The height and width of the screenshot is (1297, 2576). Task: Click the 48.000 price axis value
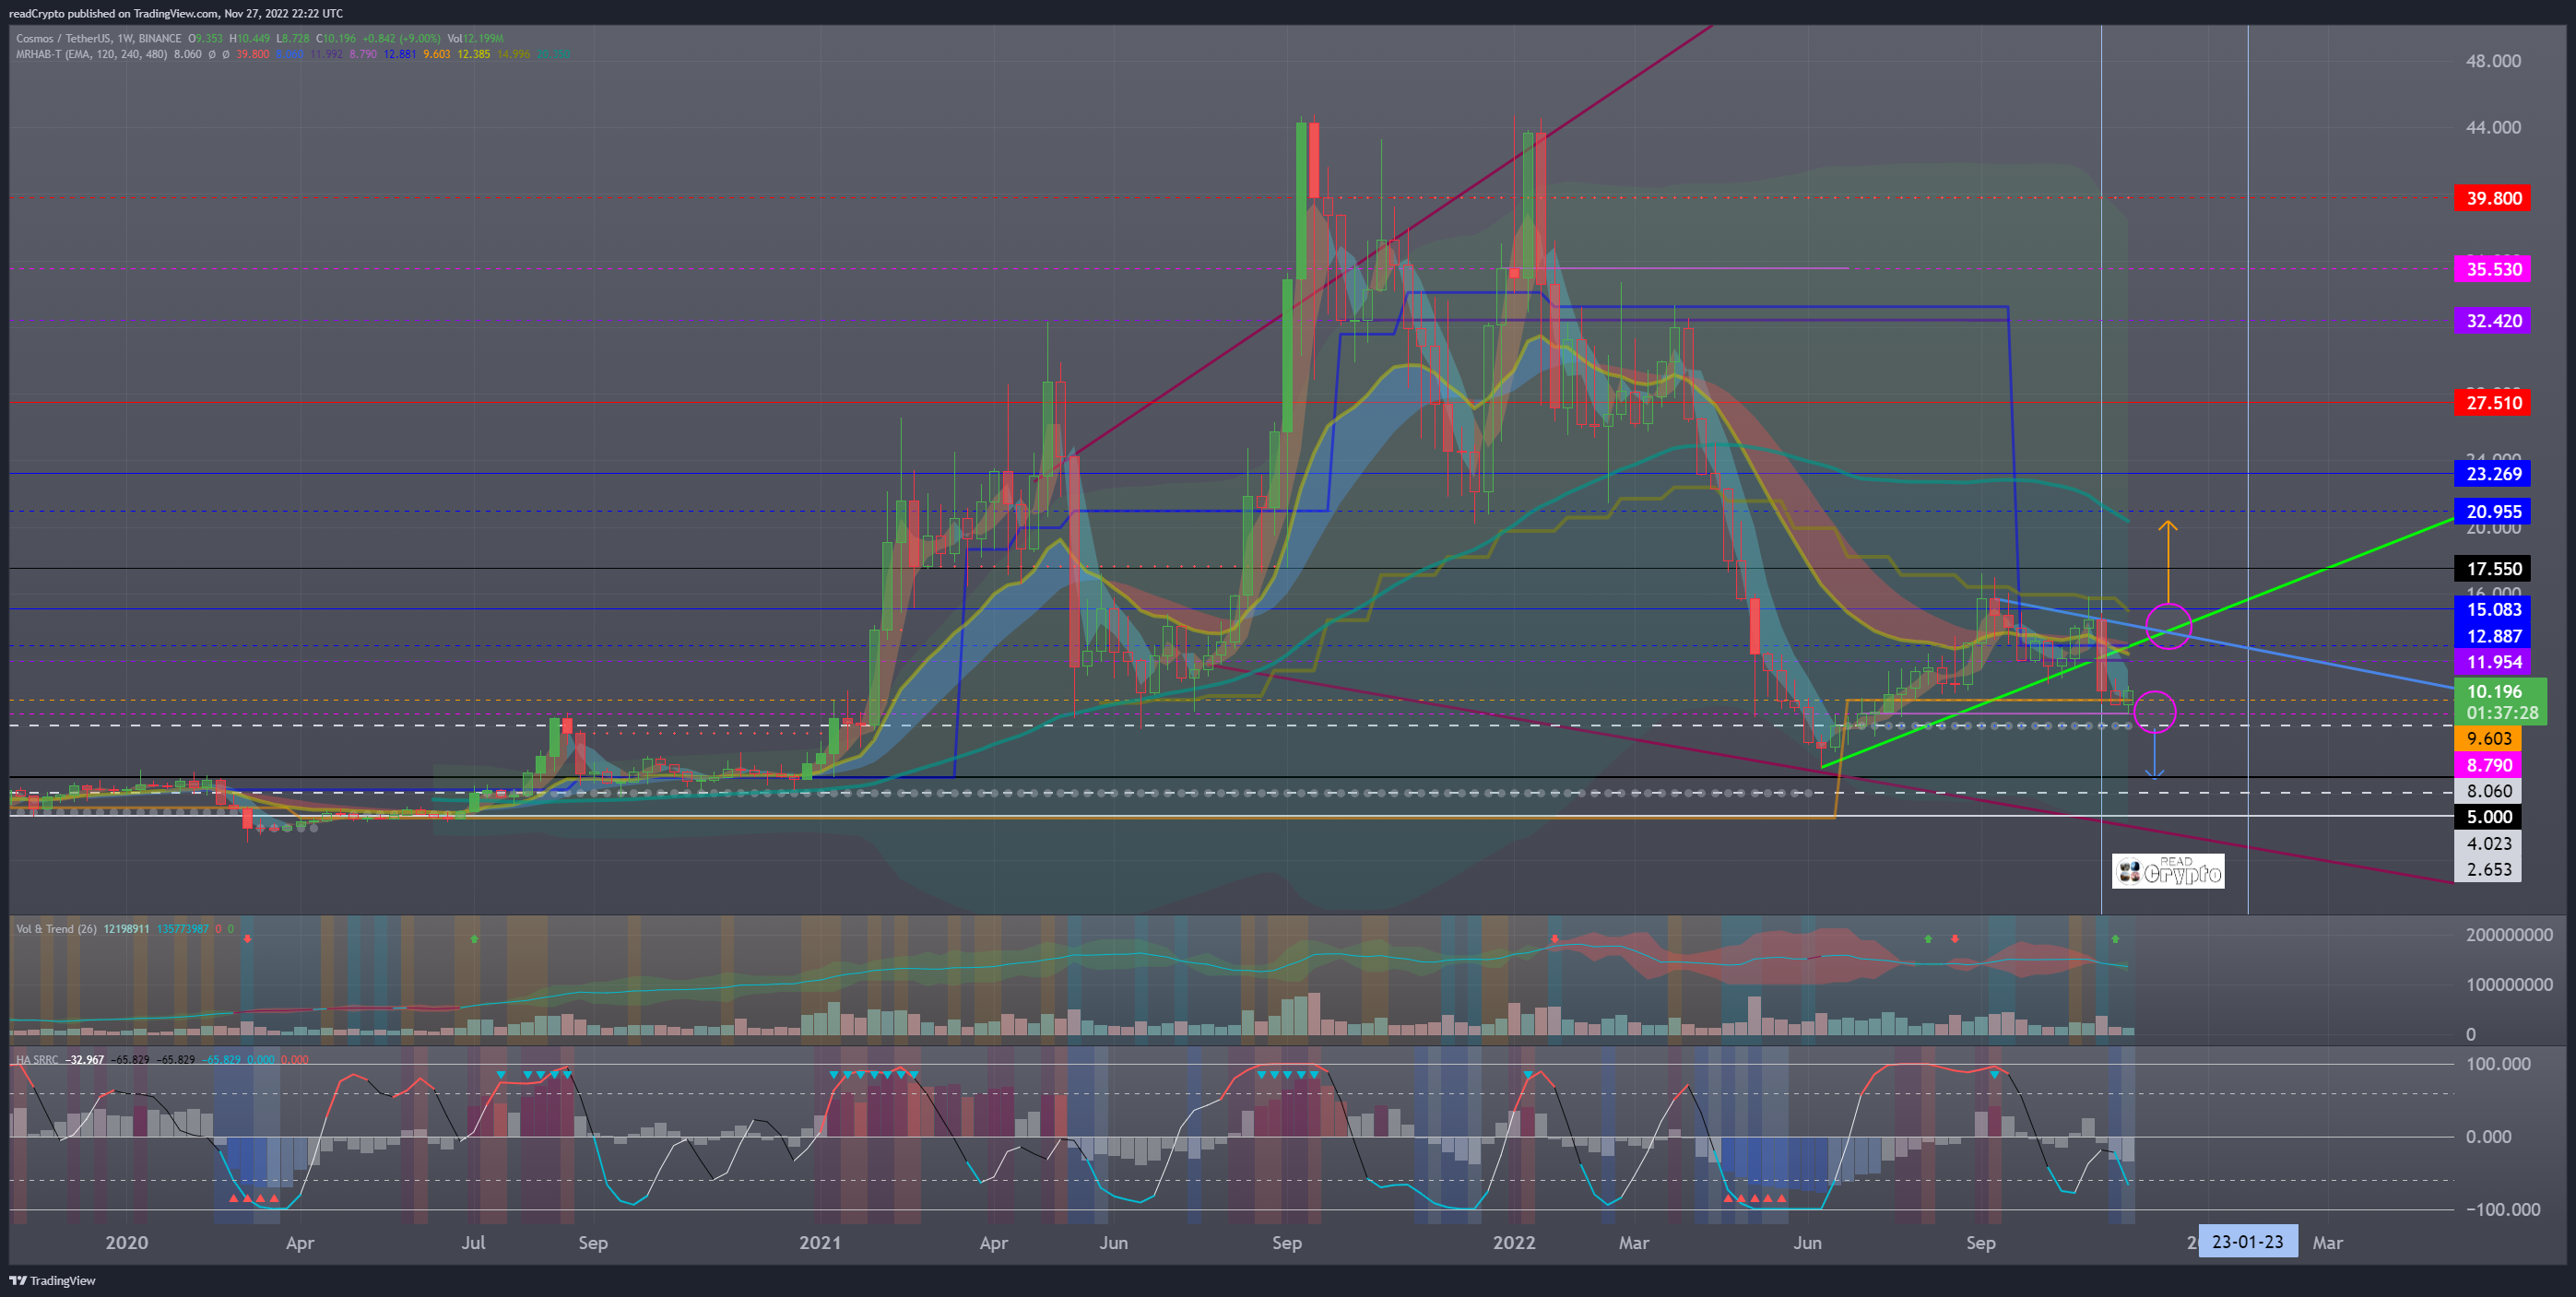click(x=2493, y=61)
